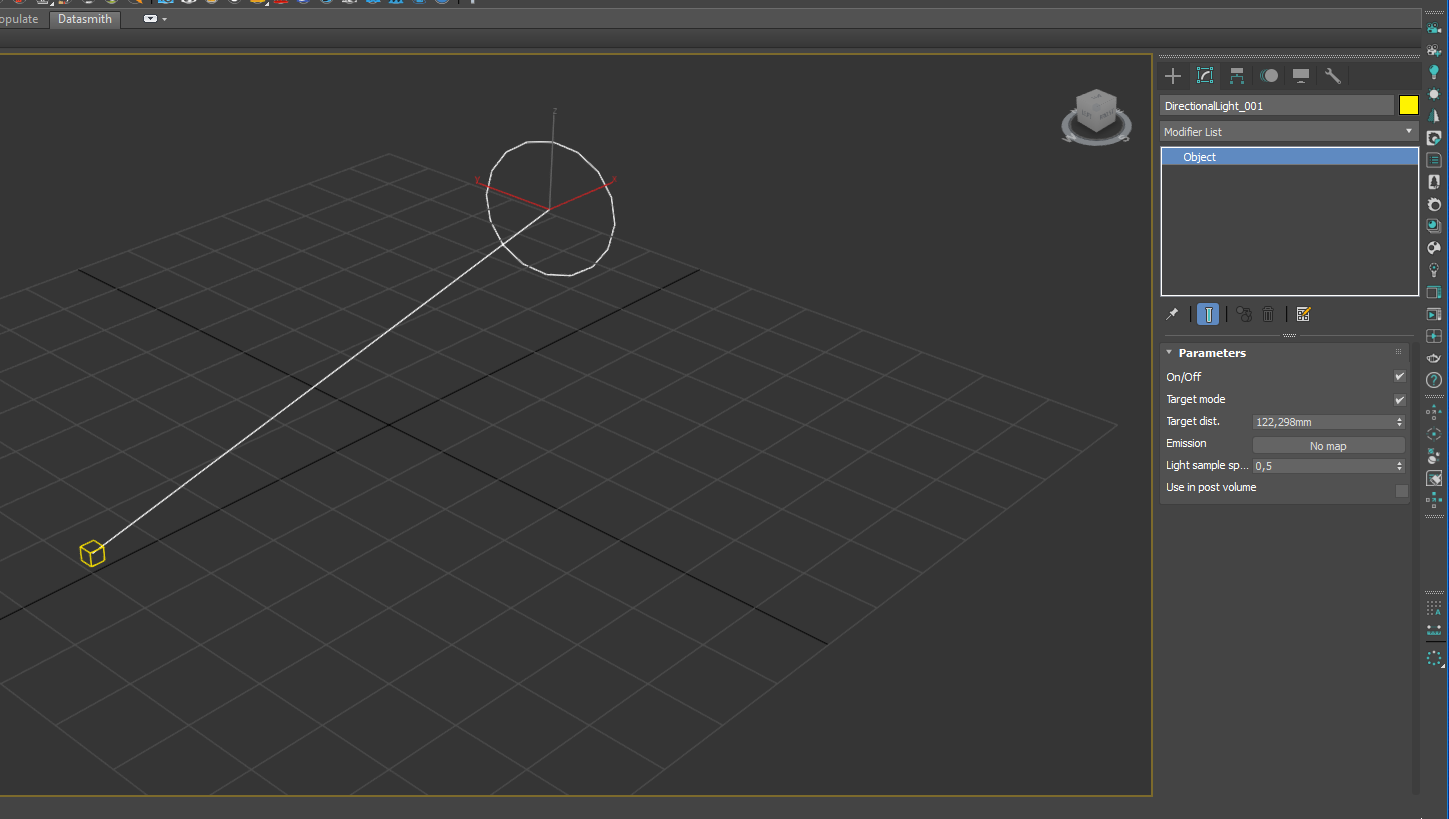
Task: Open Configure Modifier Sets
Action: pos(1303,314)
